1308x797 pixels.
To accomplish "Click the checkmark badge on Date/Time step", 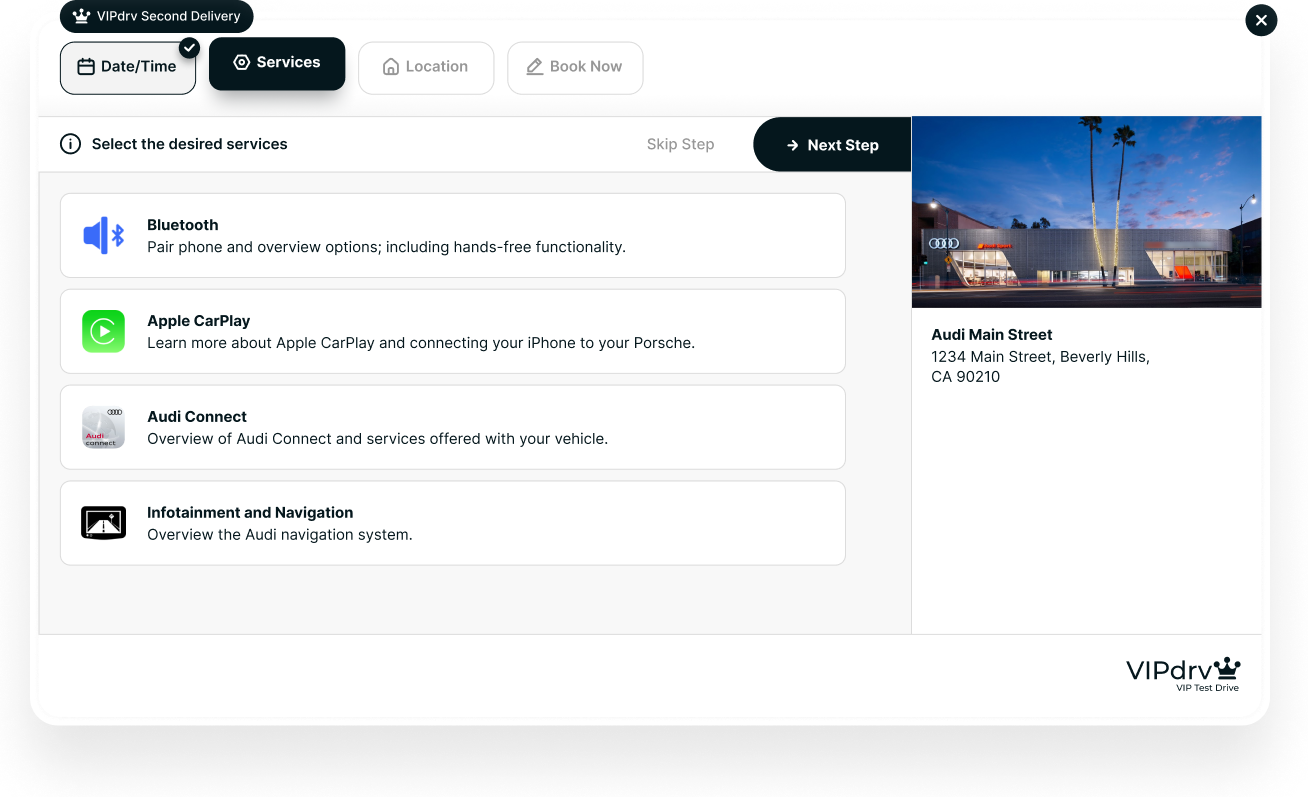I will [189, 47].
